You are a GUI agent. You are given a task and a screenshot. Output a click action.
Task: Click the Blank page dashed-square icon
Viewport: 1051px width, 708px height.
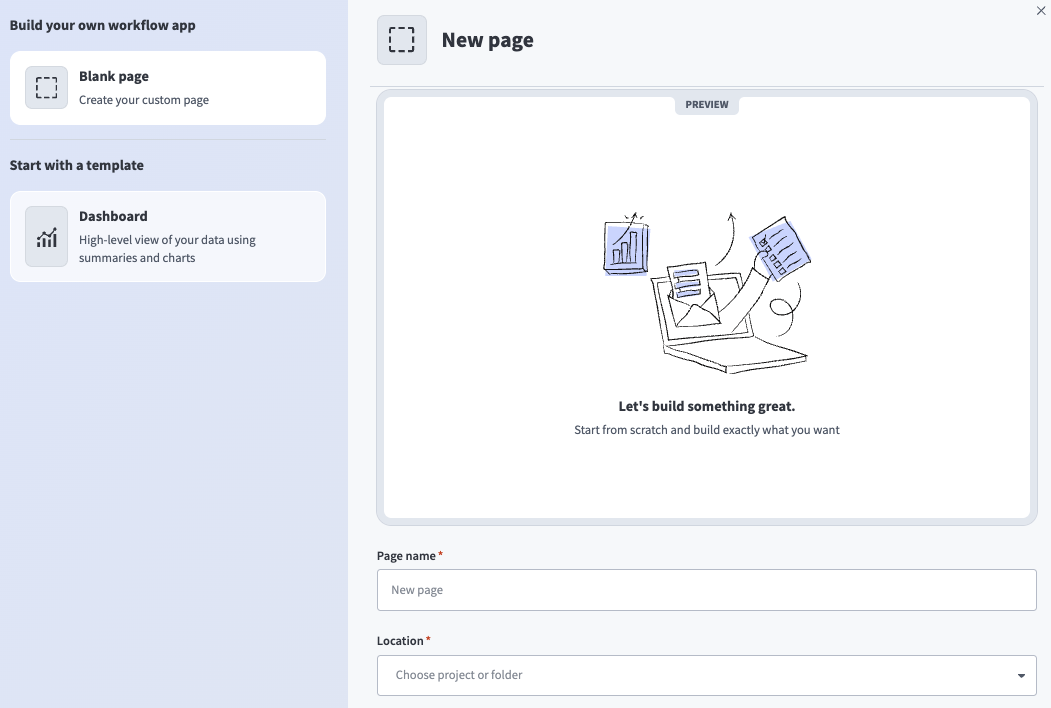pos(46,87)
